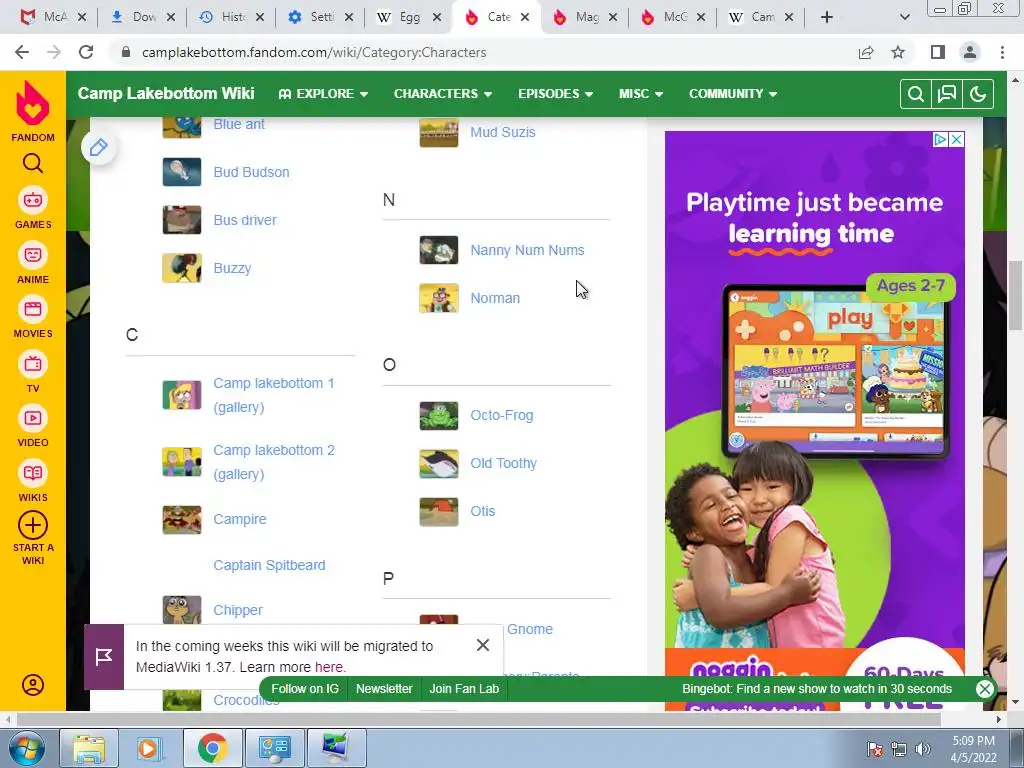
Task: Open the Norman character link
Action: [x=495, y=298]
